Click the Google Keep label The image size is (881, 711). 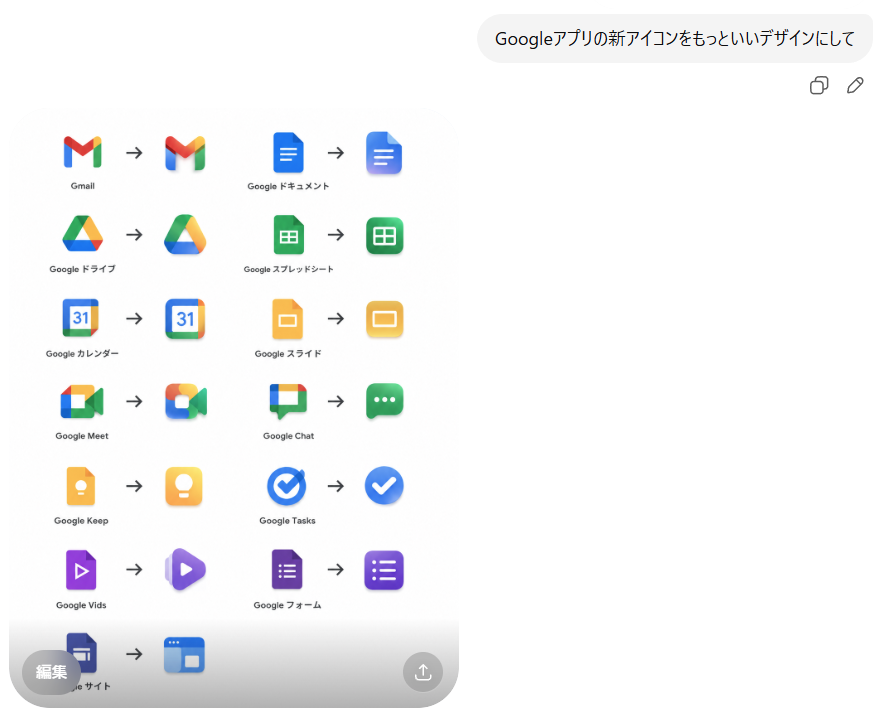coord(81,521)
